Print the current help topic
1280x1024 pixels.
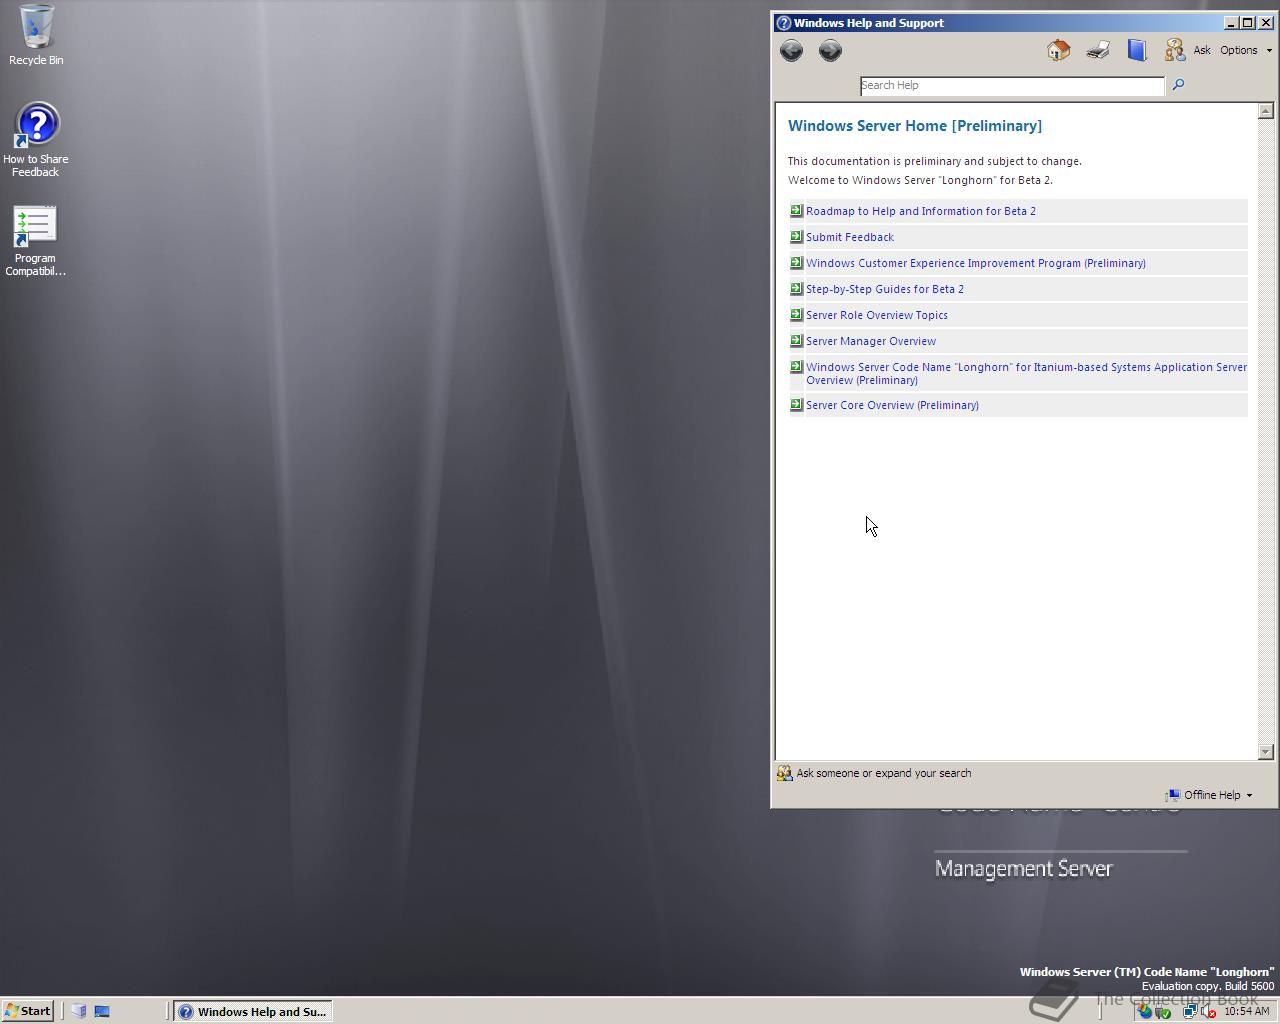click(1097, 50)
